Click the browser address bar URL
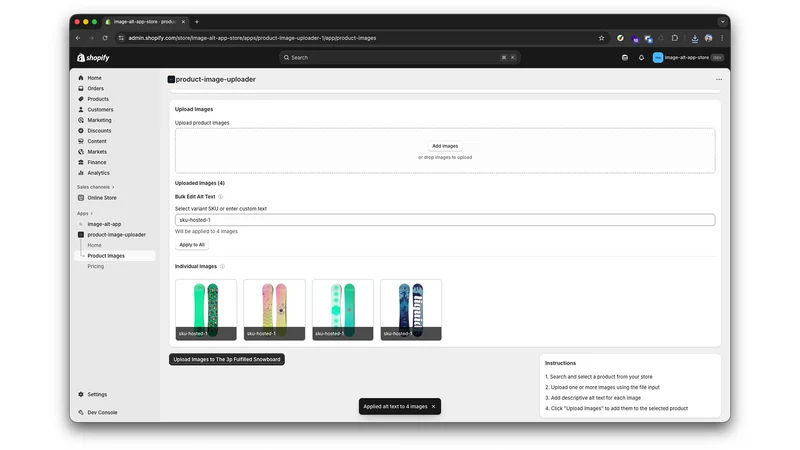 [x=252, y=38]
